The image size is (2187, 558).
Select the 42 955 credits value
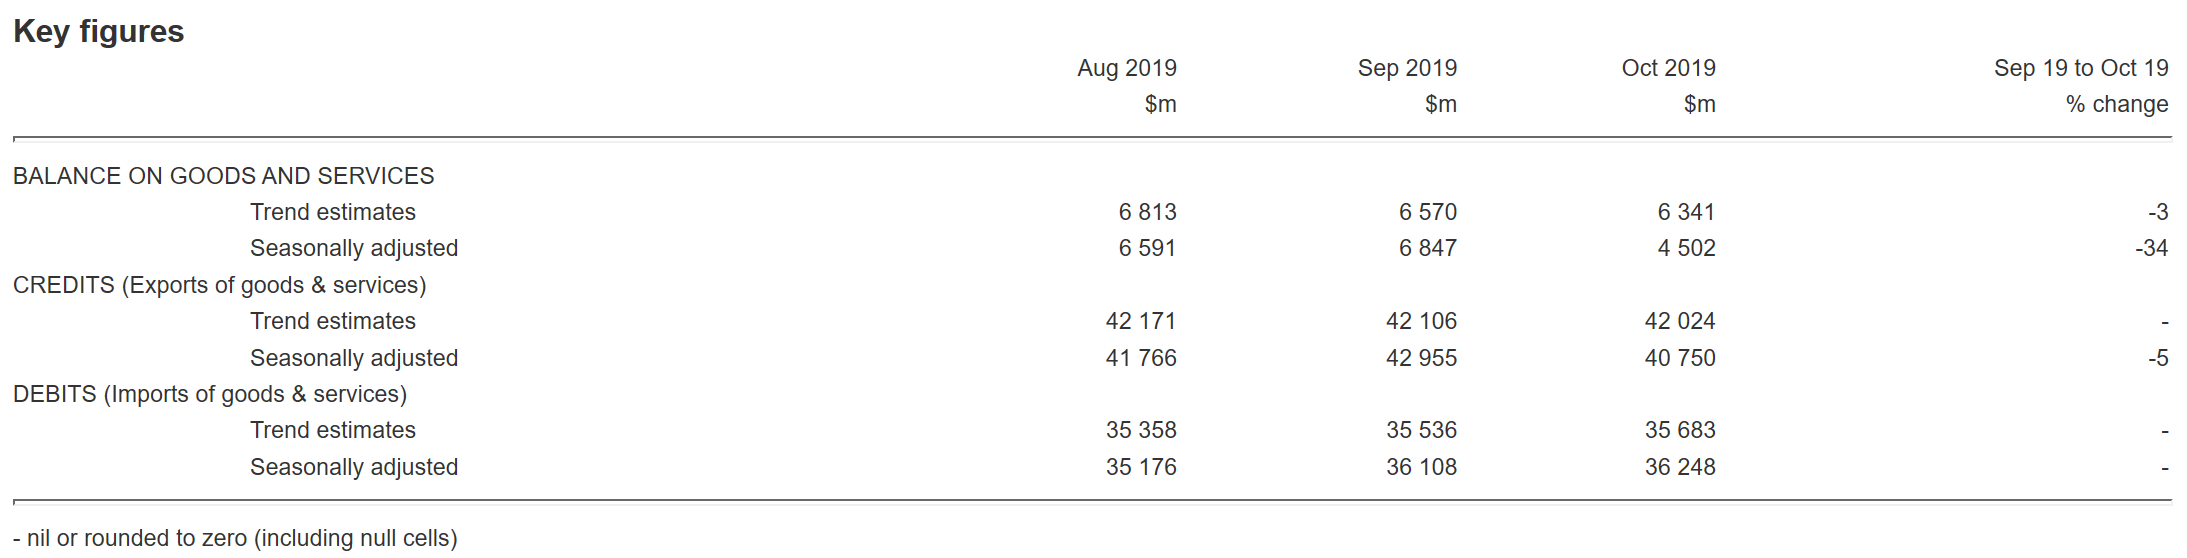click(1421, 358)
